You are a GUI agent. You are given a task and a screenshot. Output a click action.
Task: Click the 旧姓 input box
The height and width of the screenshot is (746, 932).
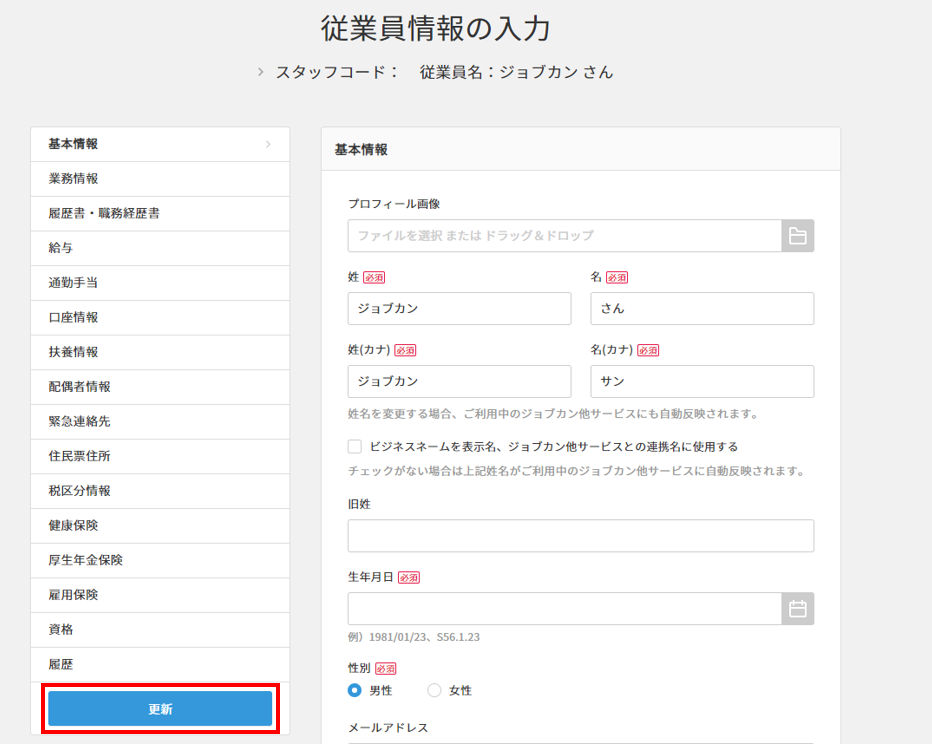(580, 536)
